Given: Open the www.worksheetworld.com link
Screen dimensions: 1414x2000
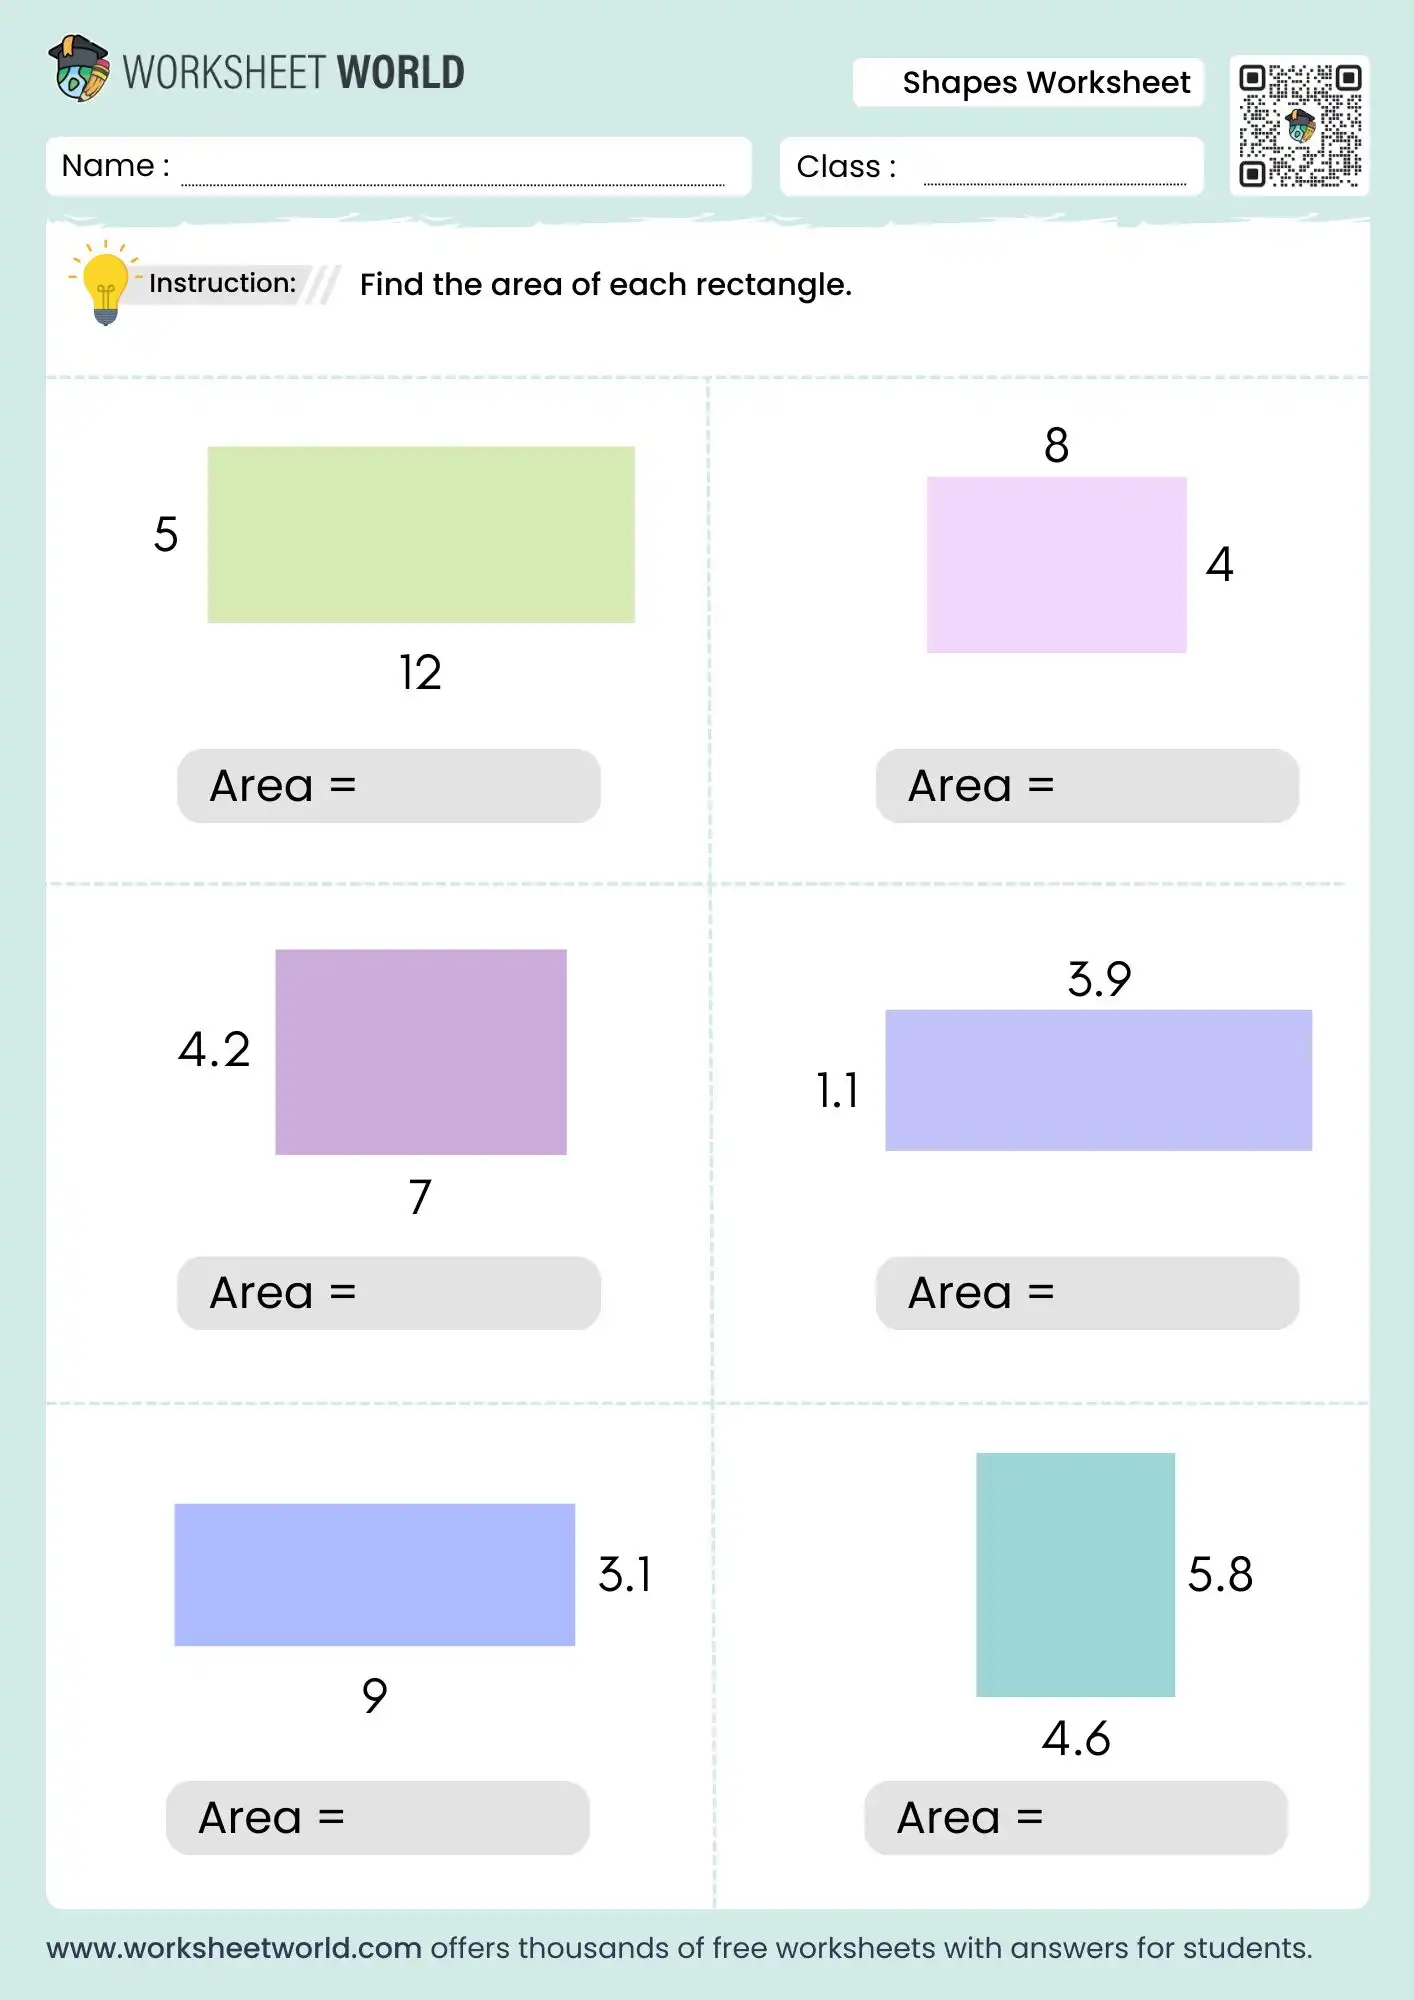Looking at the screenshot, I should pos(234,1948).
